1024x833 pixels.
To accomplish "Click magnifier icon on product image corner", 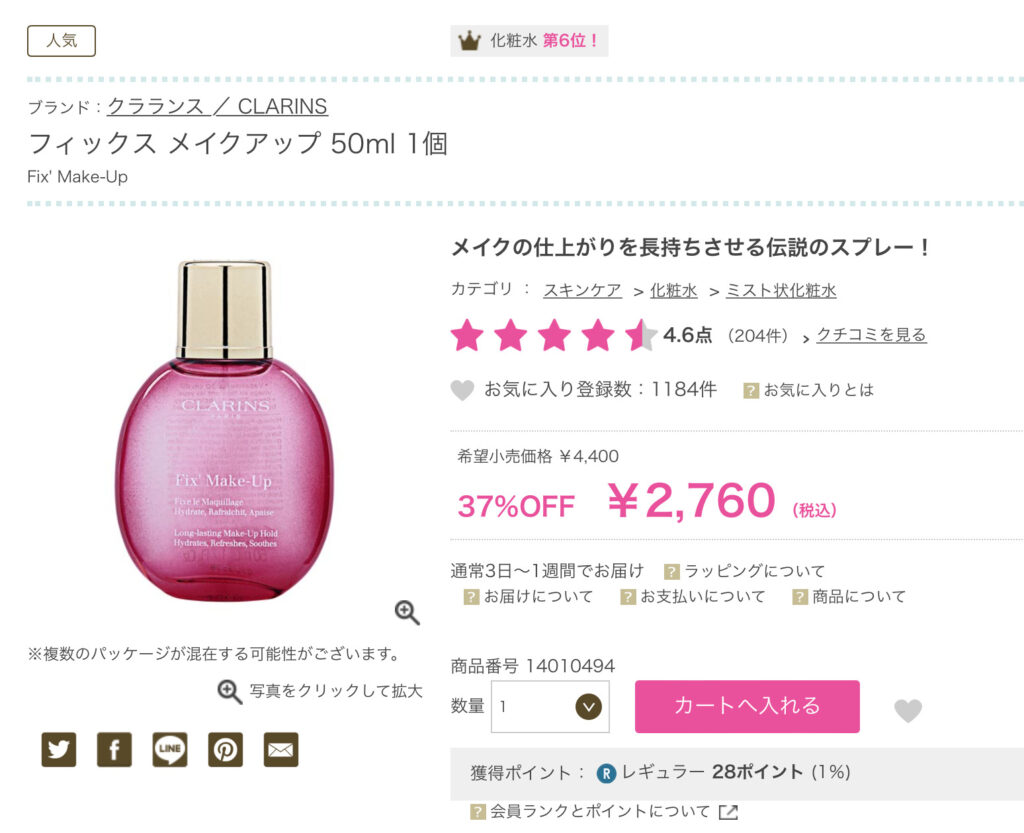I will pos(407,612).
